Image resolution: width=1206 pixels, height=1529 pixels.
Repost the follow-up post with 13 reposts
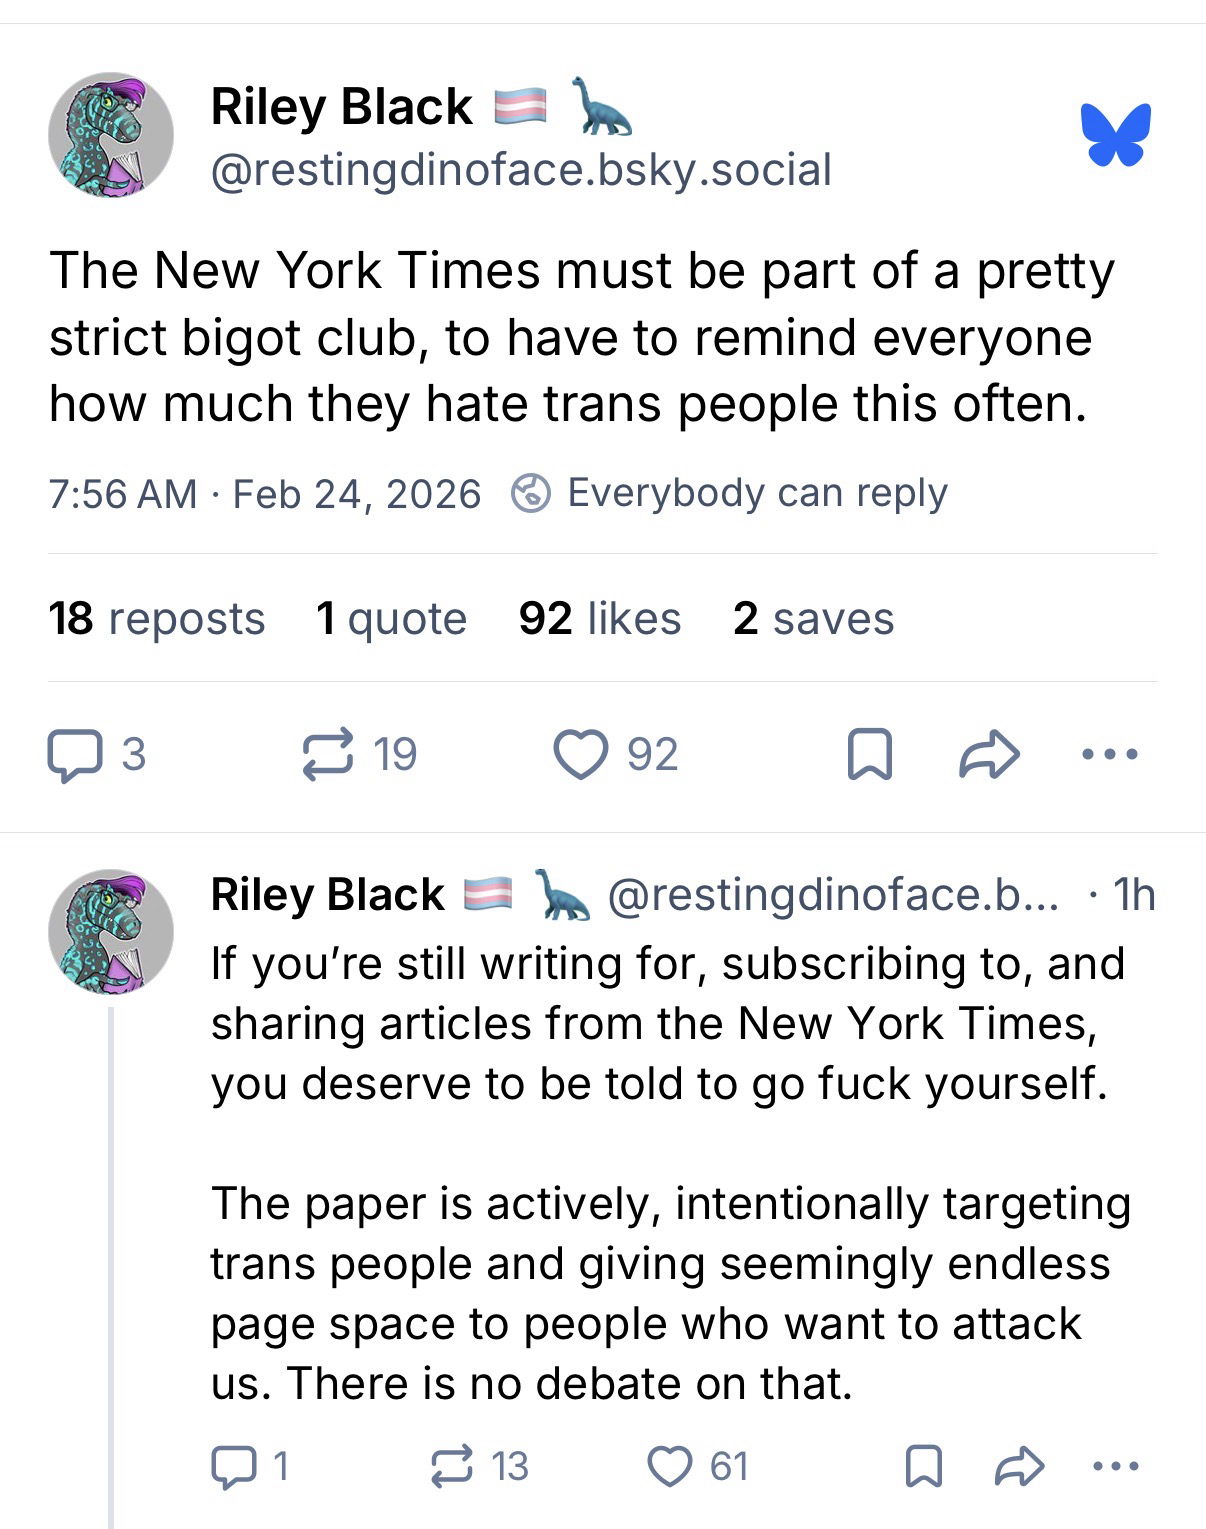tap(453, 1467)
